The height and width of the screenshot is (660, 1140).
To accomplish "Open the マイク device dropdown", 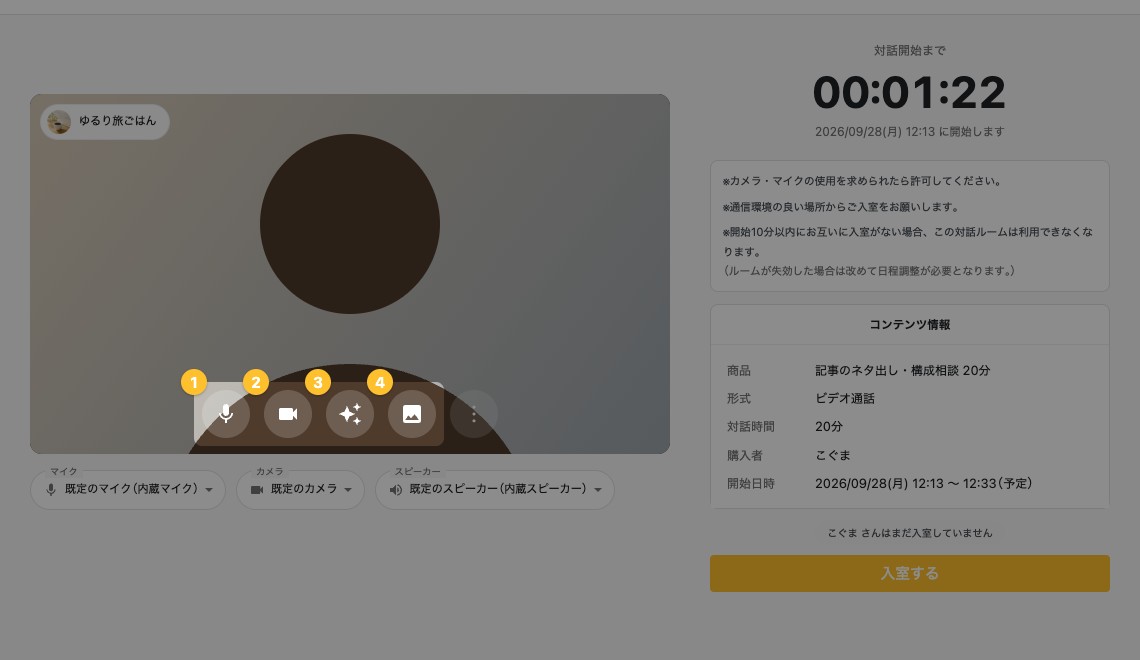I will 128,489.
